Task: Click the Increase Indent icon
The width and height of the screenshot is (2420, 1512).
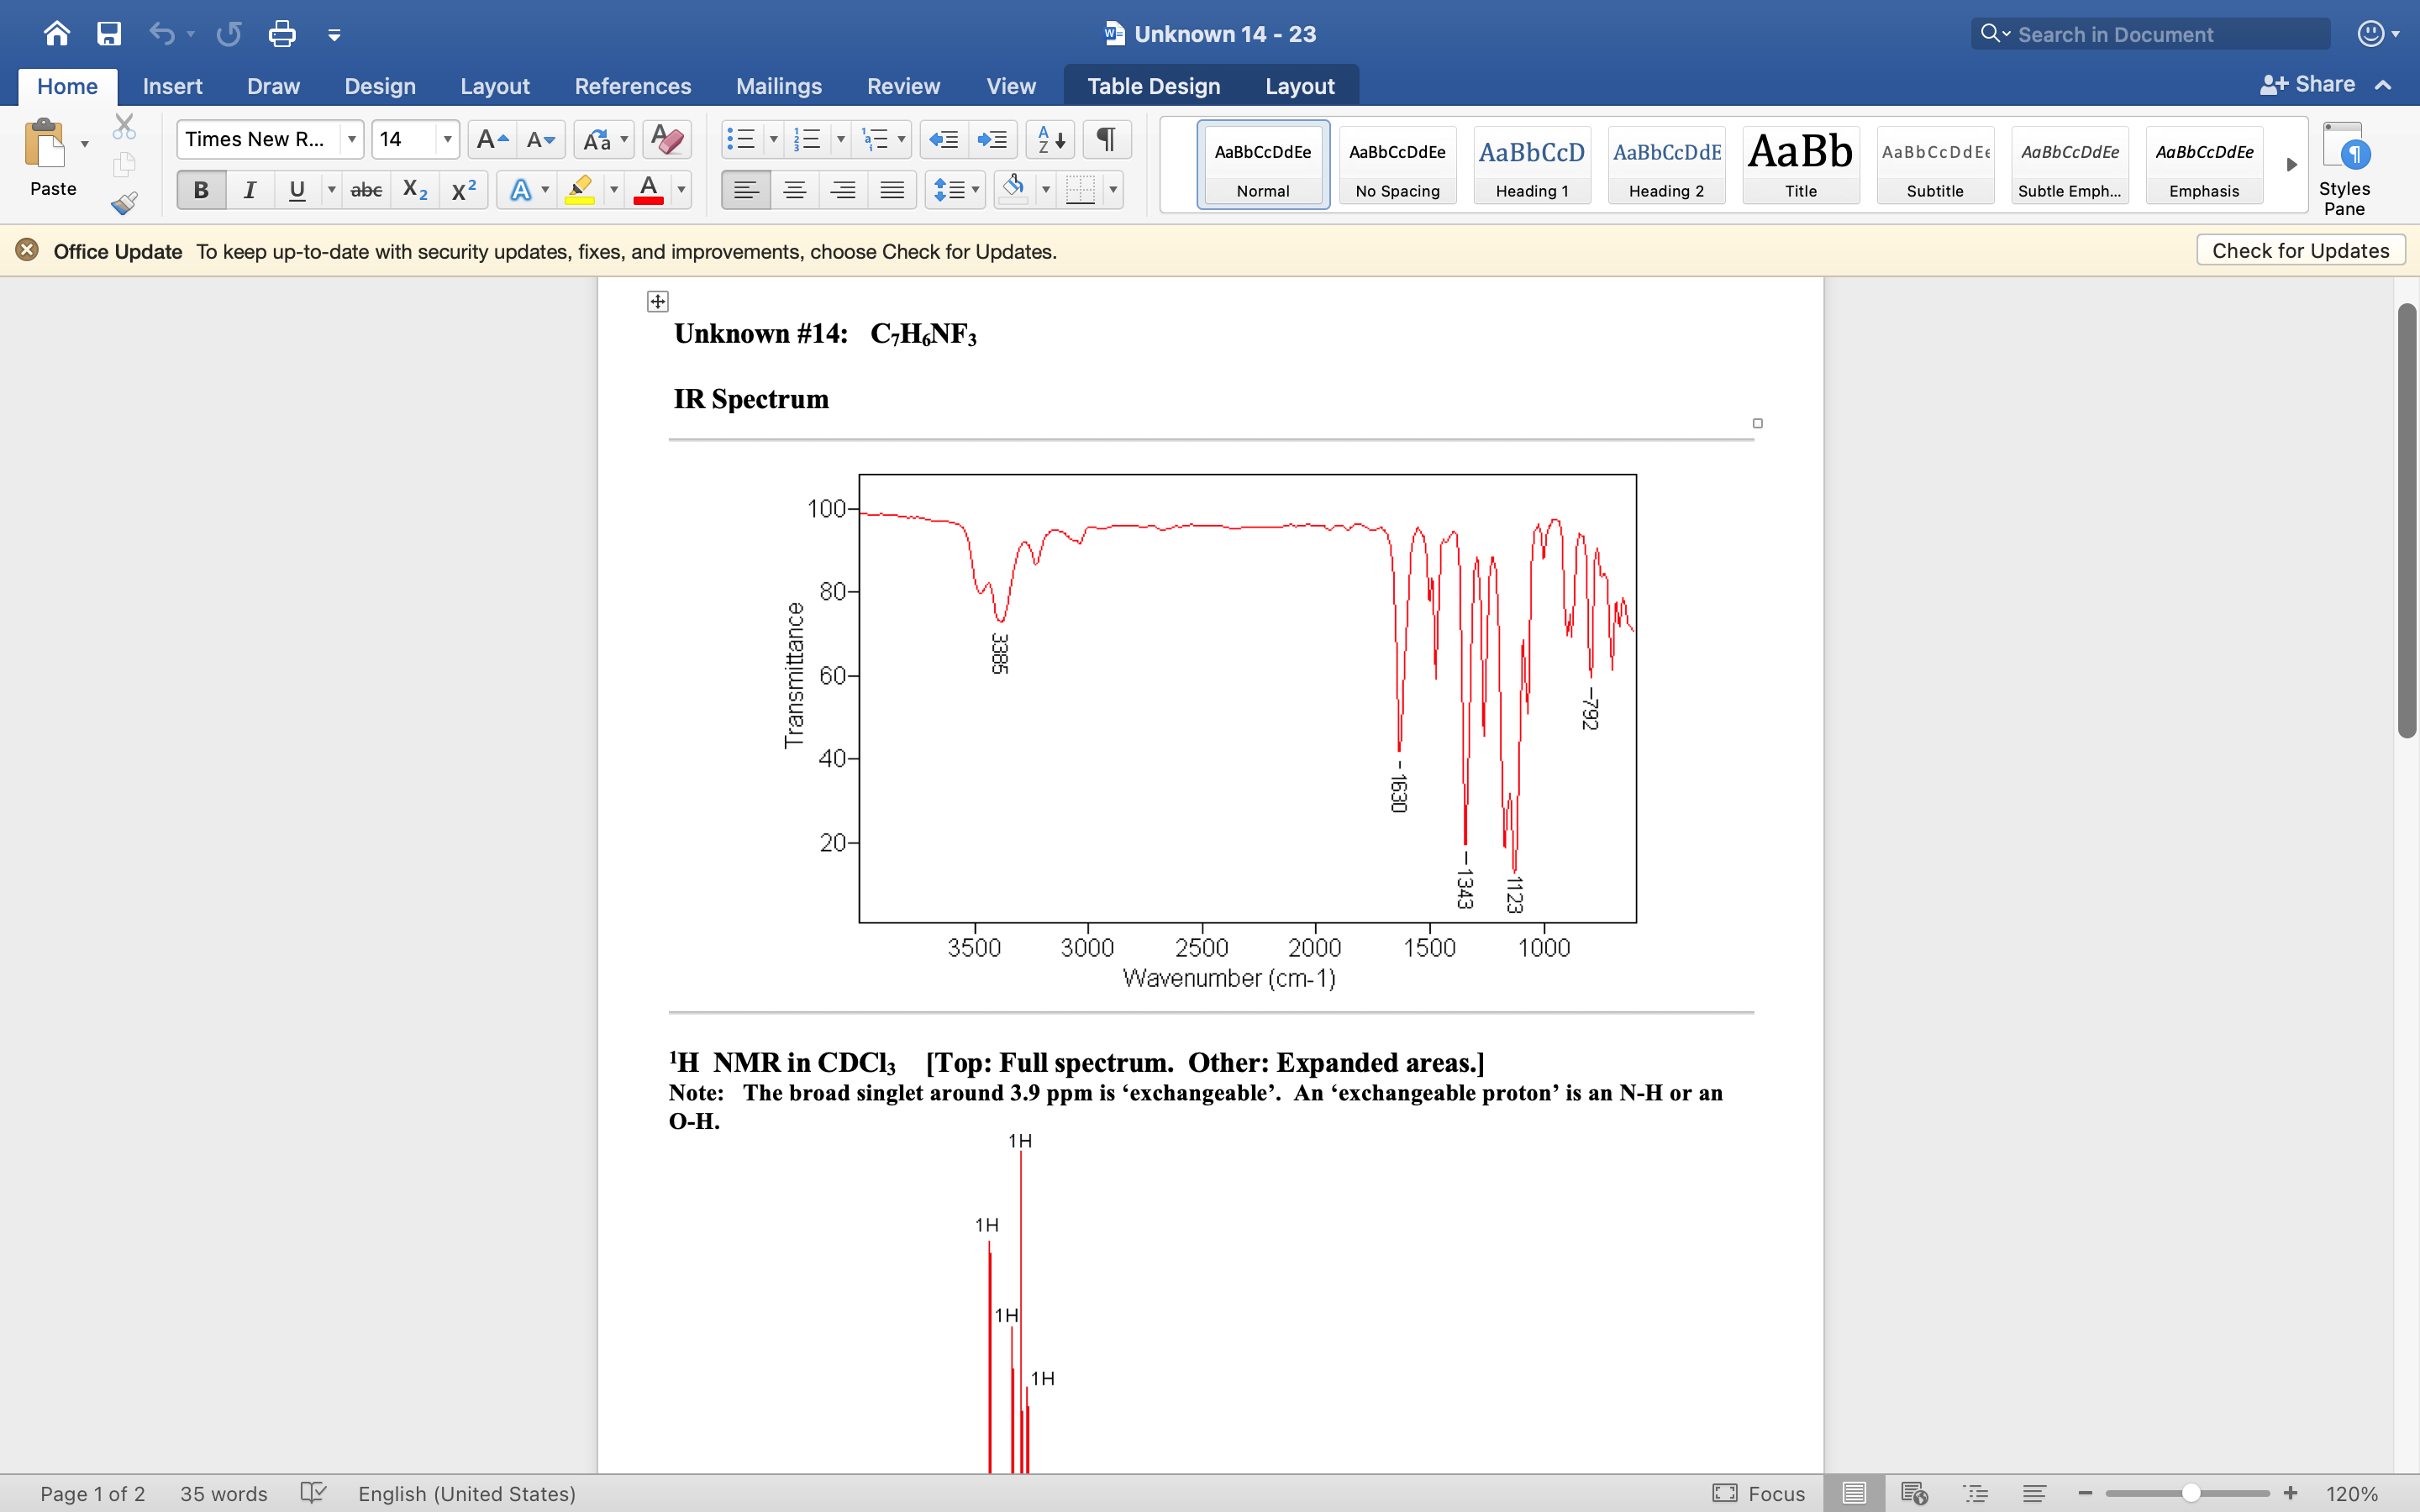Action: pyautogui.click(x=992, y=139)
